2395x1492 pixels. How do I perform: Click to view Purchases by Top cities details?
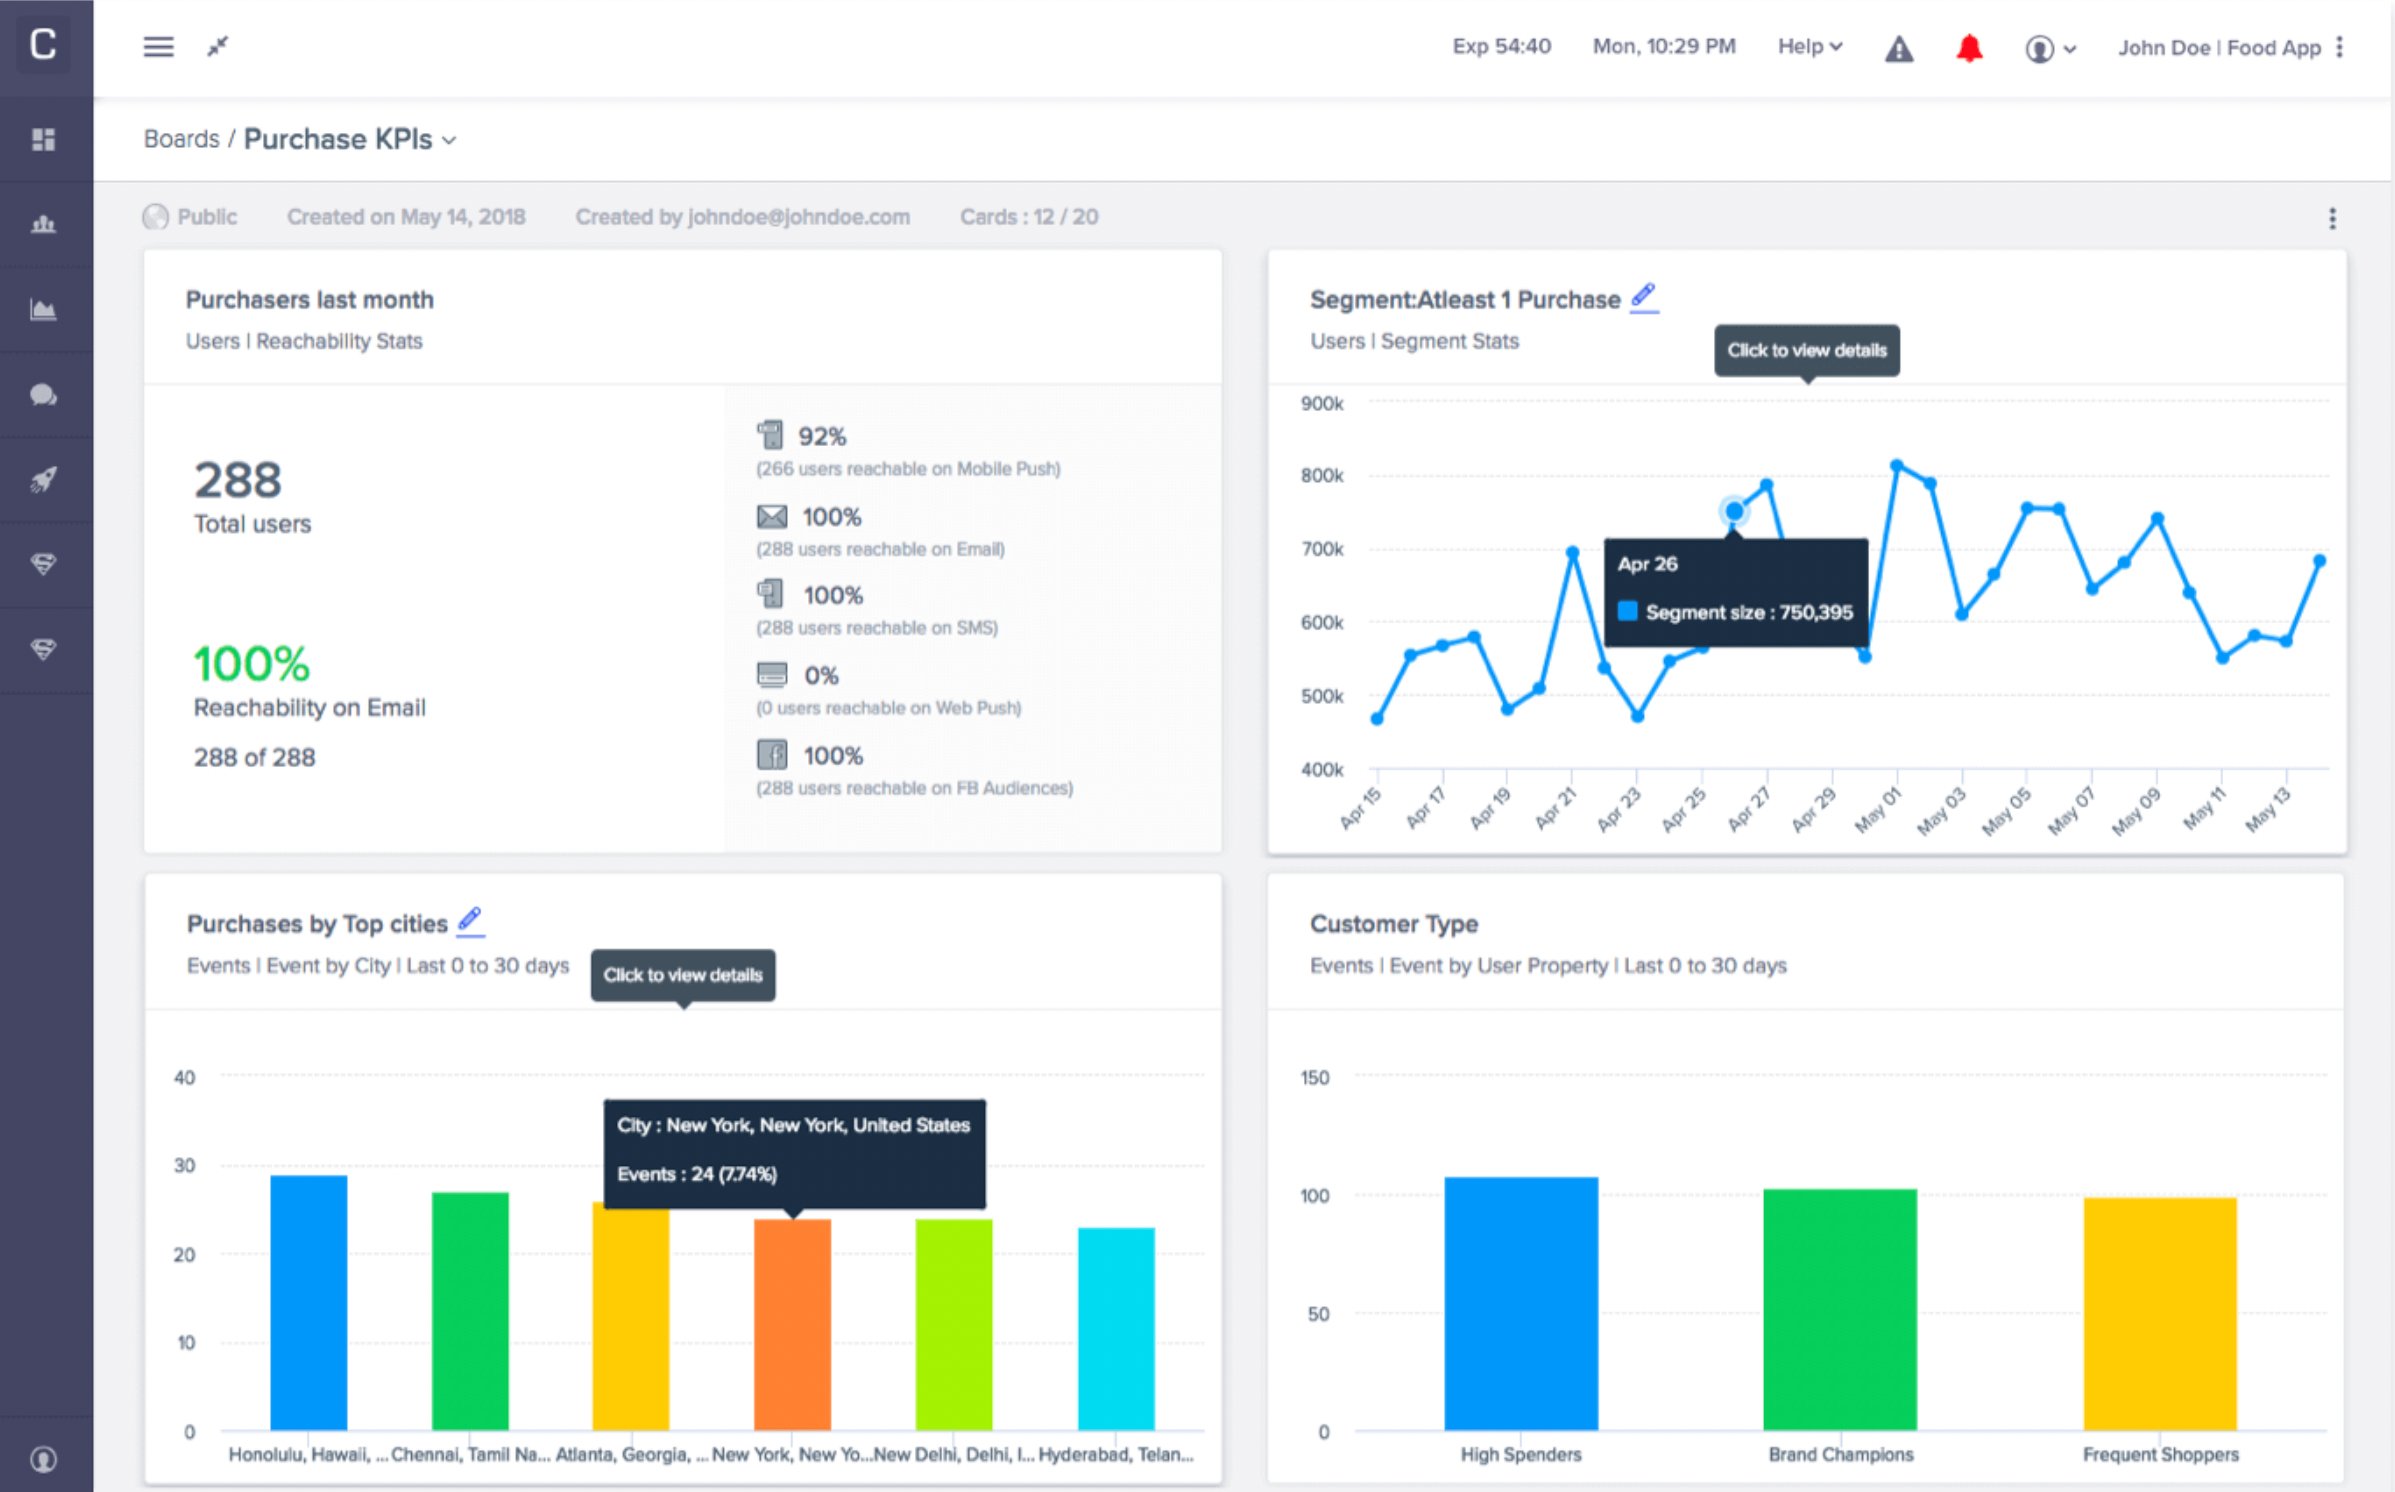[680, 973]
